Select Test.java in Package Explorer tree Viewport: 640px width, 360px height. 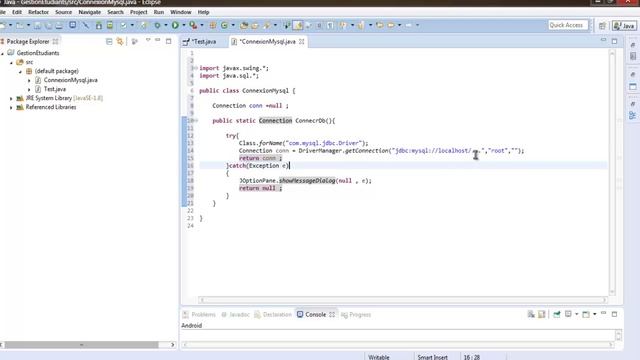click(55, 89)
